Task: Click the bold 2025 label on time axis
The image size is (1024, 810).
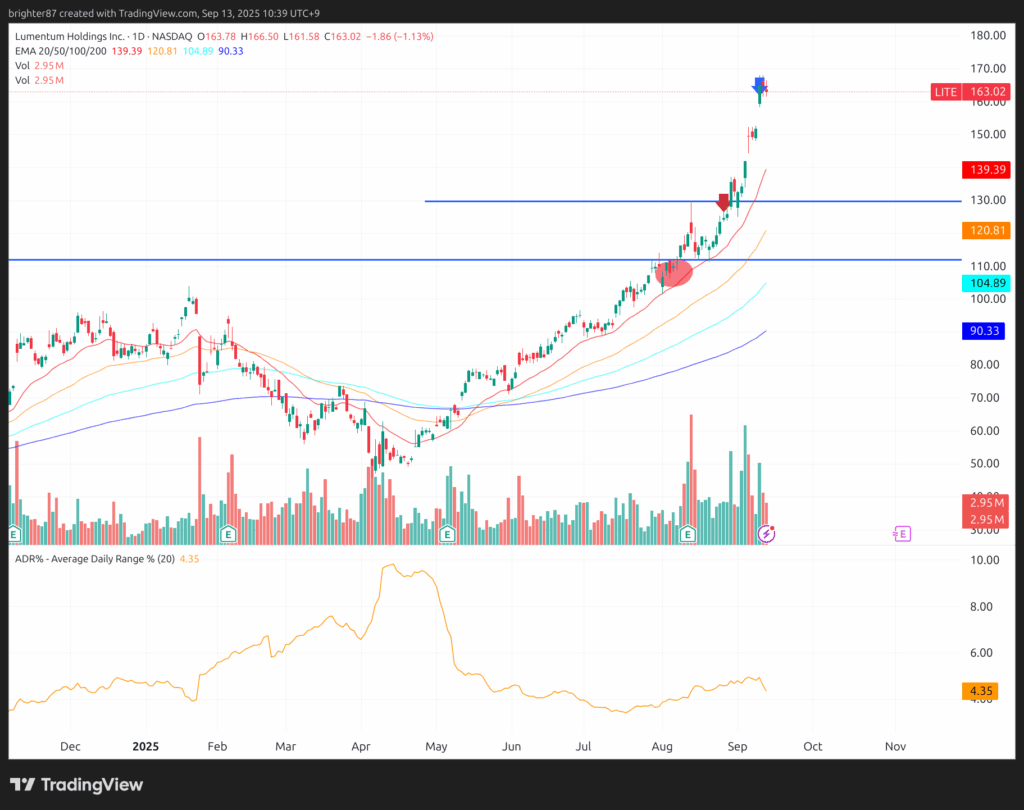Action: (146, 746)
